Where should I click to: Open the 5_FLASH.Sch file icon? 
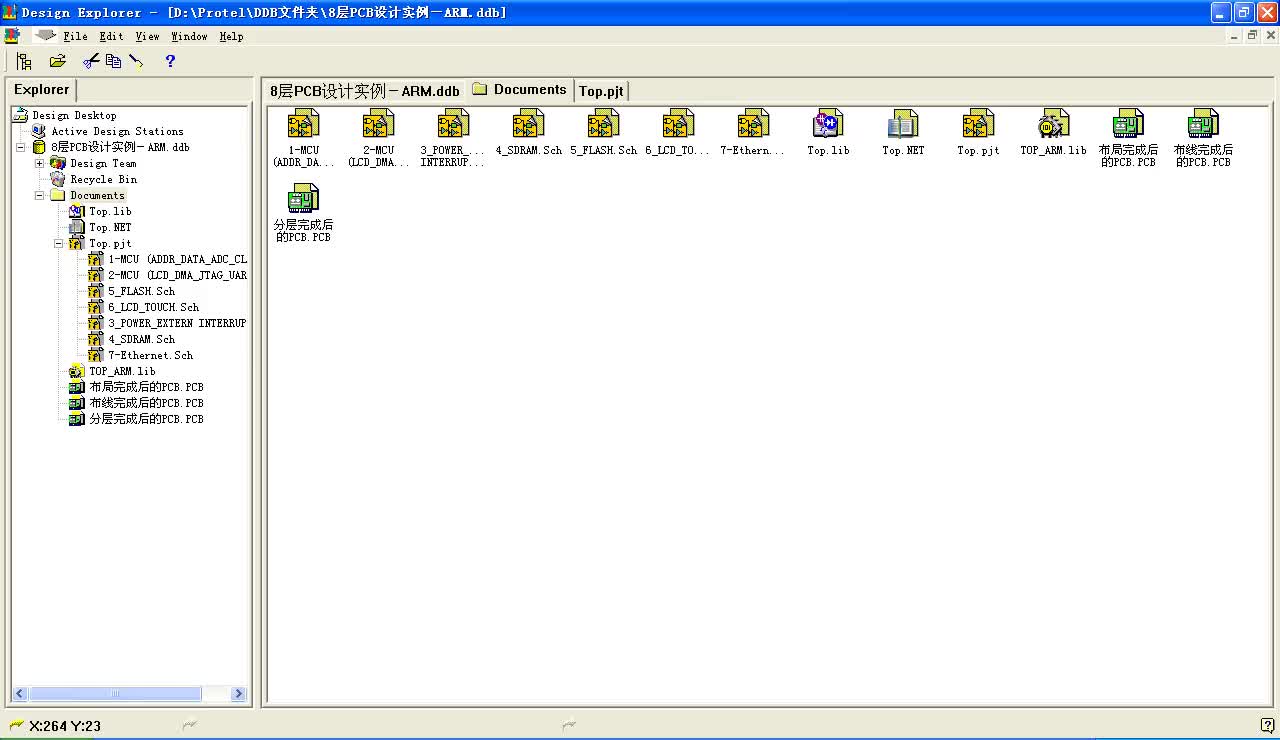pyautogui.click(x=603, y=125)
